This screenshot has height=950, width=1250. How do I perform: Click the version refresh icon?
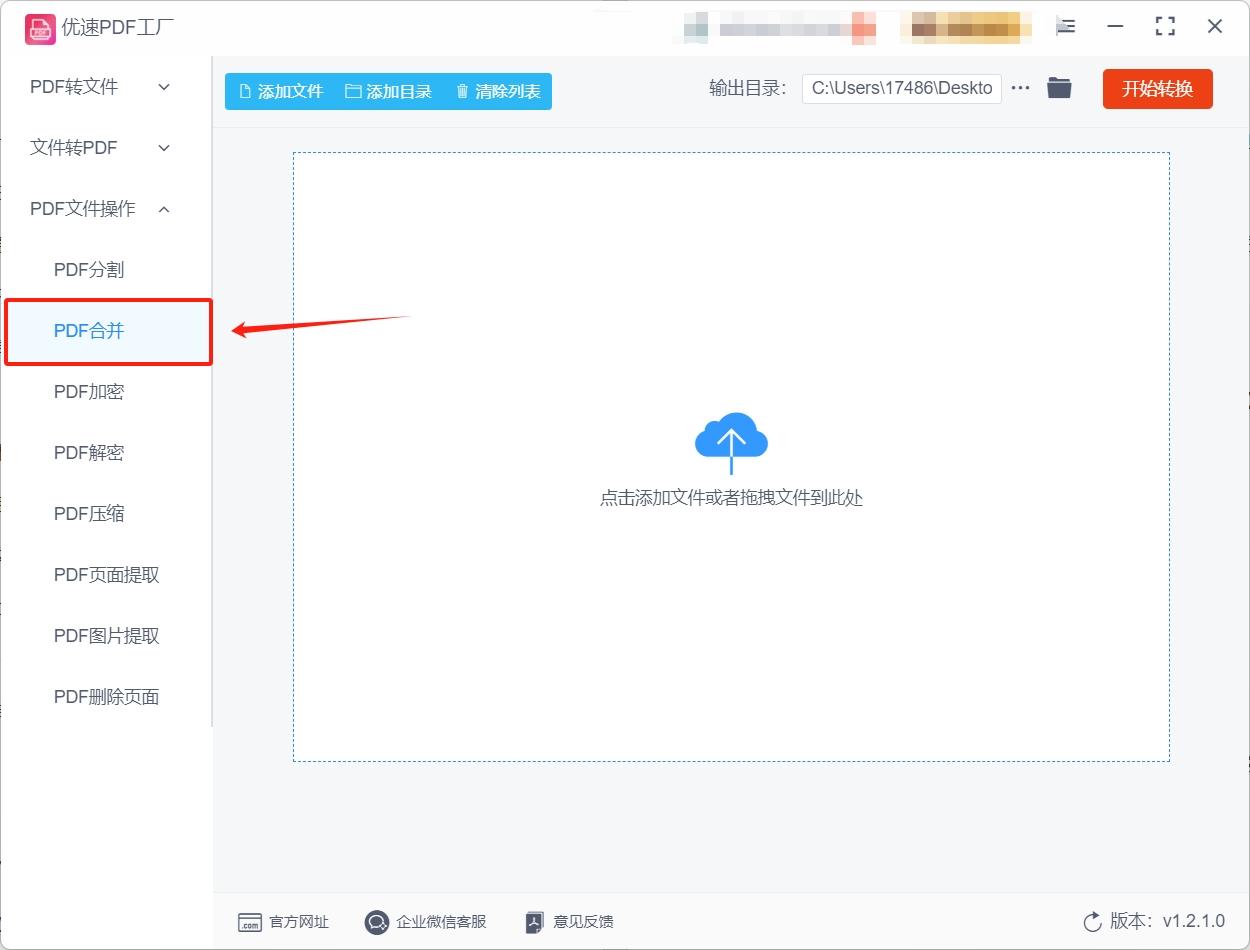pyautogui.click(x=1092, y=921)
